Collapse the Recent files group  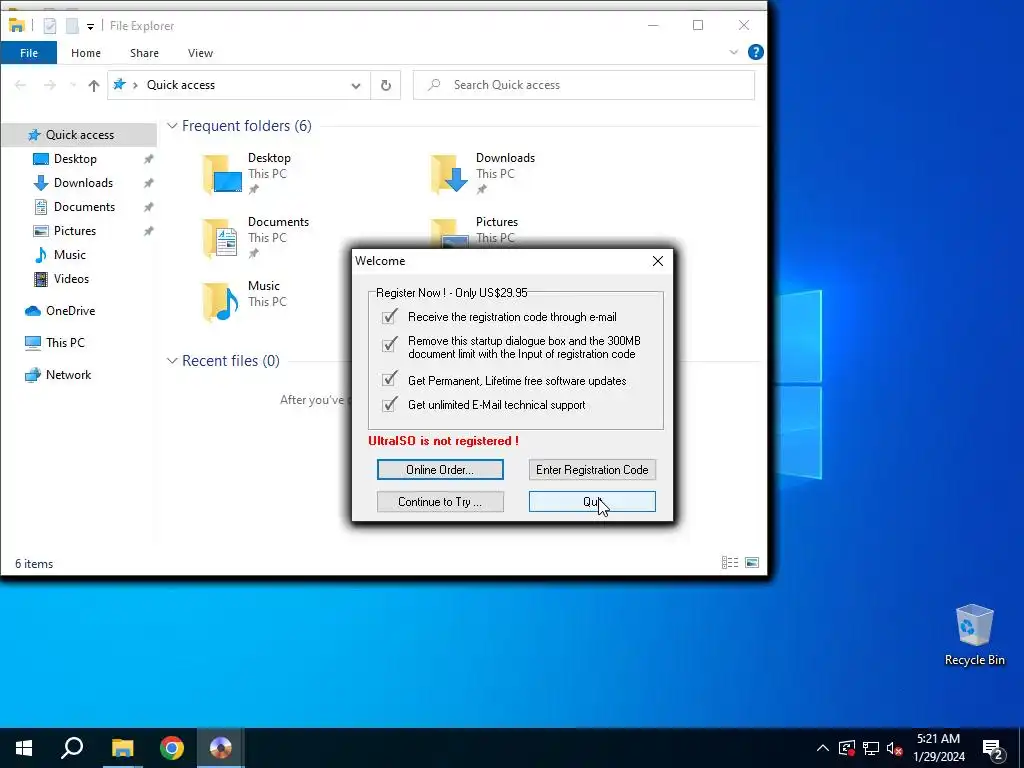172,360
